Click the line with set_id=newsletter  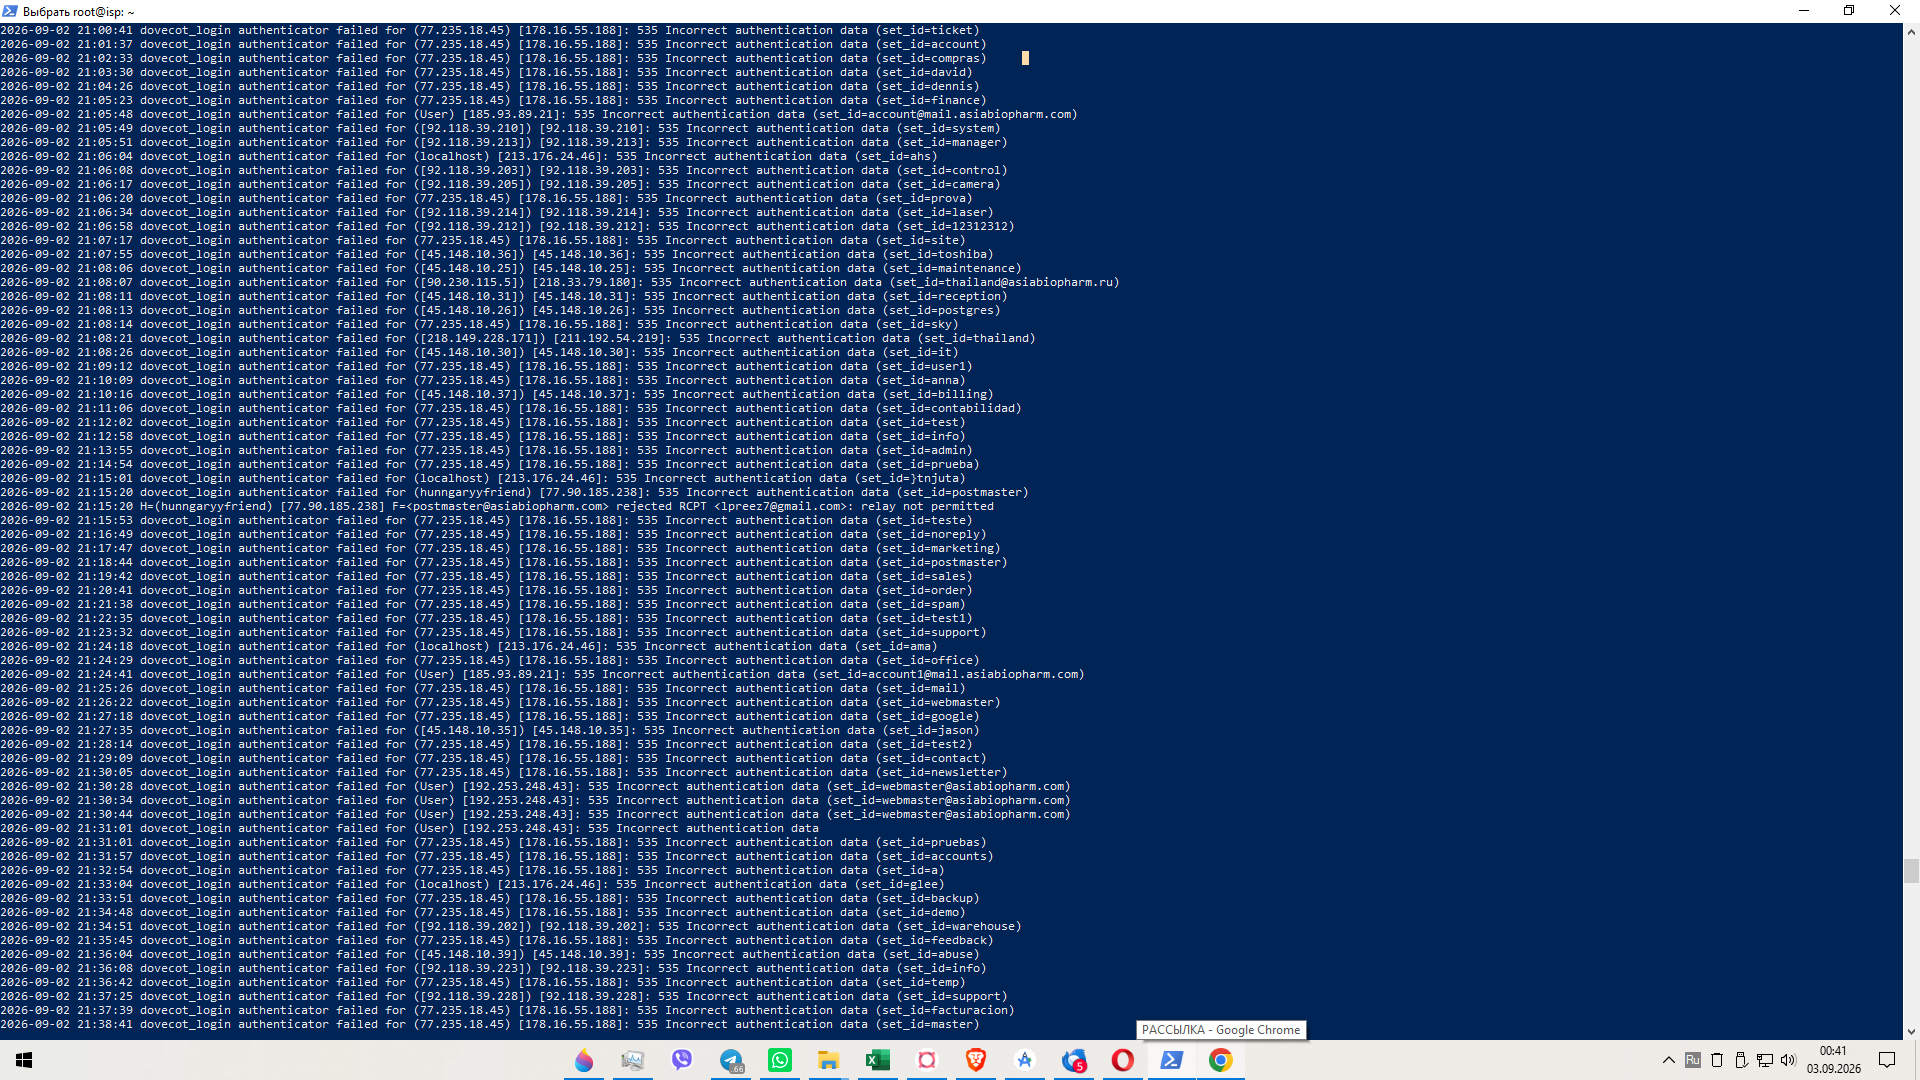pos(504,772)
